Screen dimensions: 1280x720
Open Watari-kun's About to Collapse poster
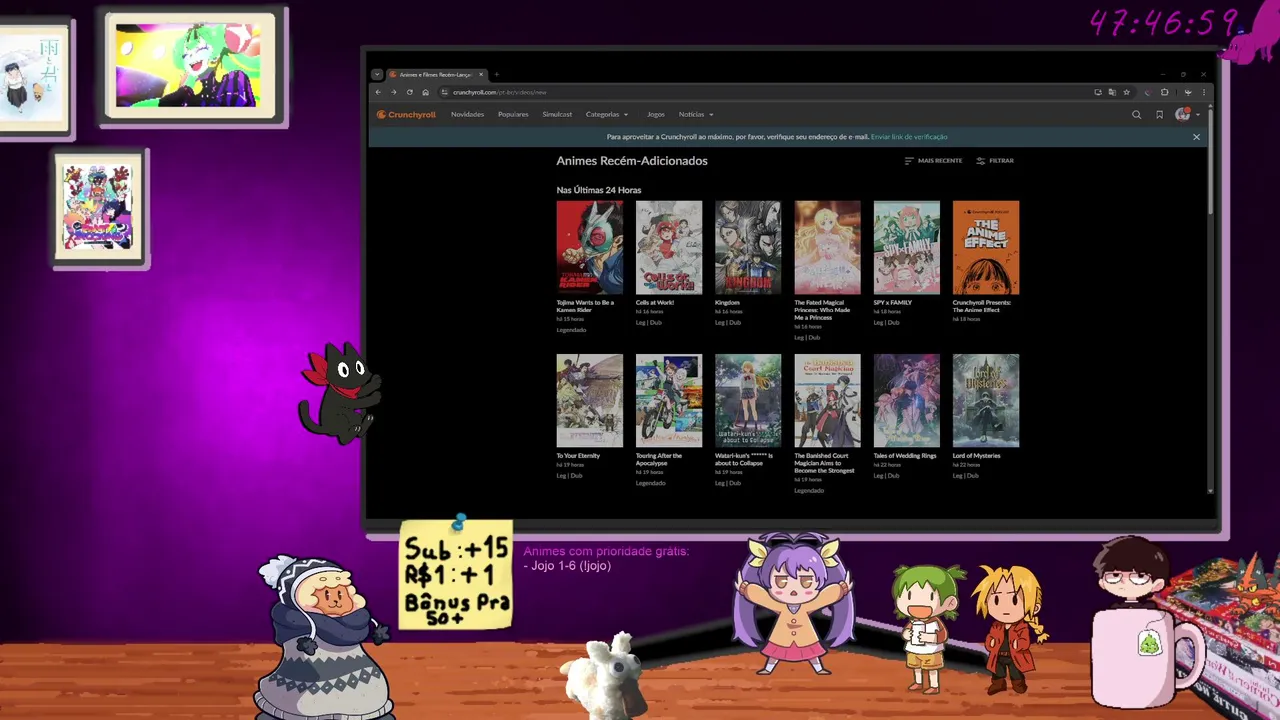[x=748, y=400]
